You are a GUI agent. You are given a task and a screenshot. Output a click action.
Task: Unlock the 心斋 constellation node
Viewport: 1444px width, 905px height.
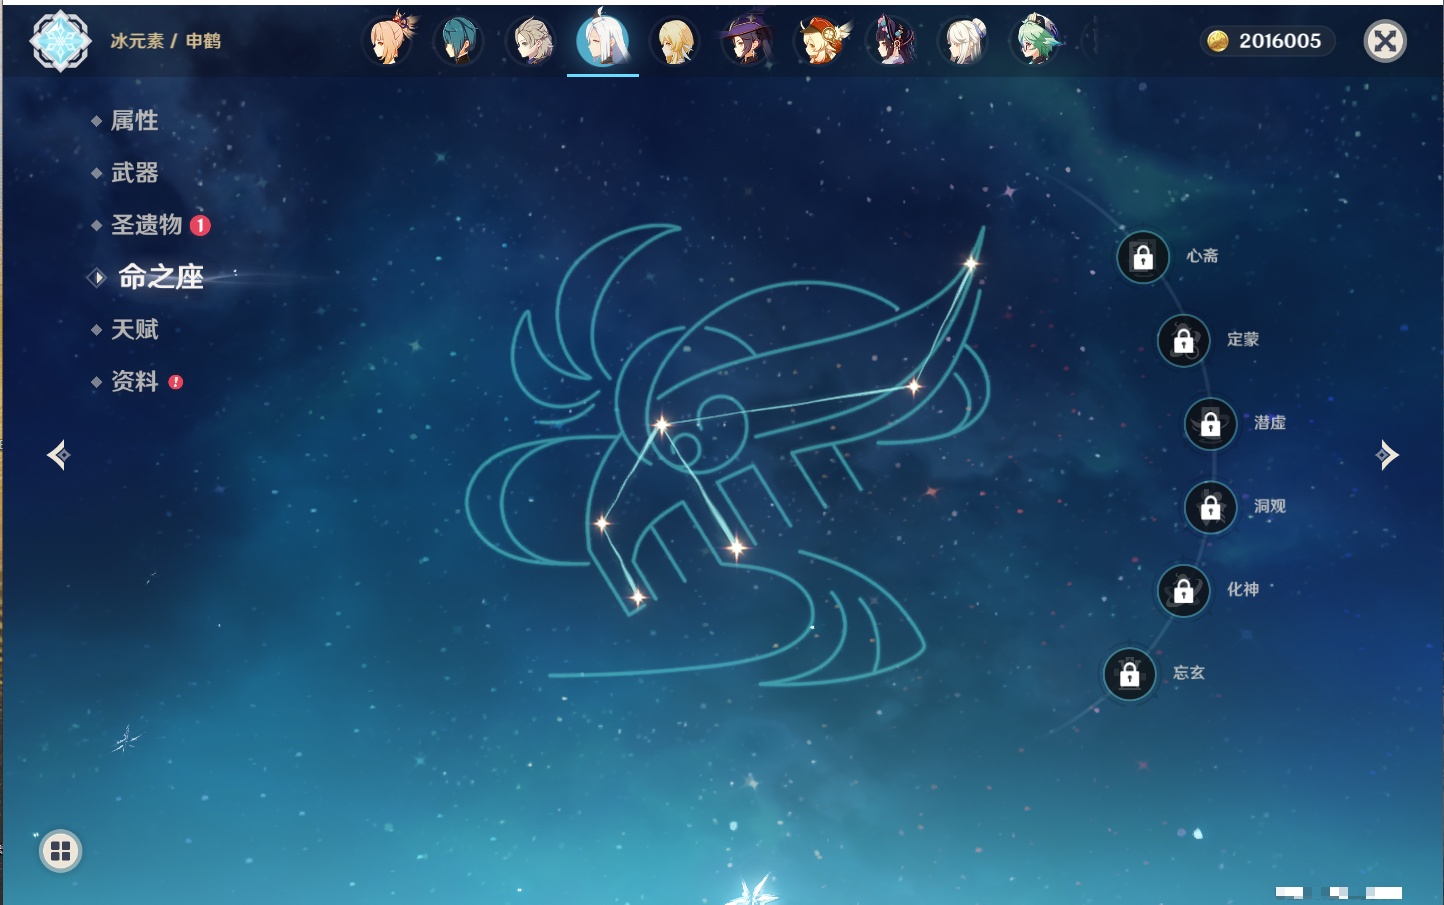[1143, 258]
